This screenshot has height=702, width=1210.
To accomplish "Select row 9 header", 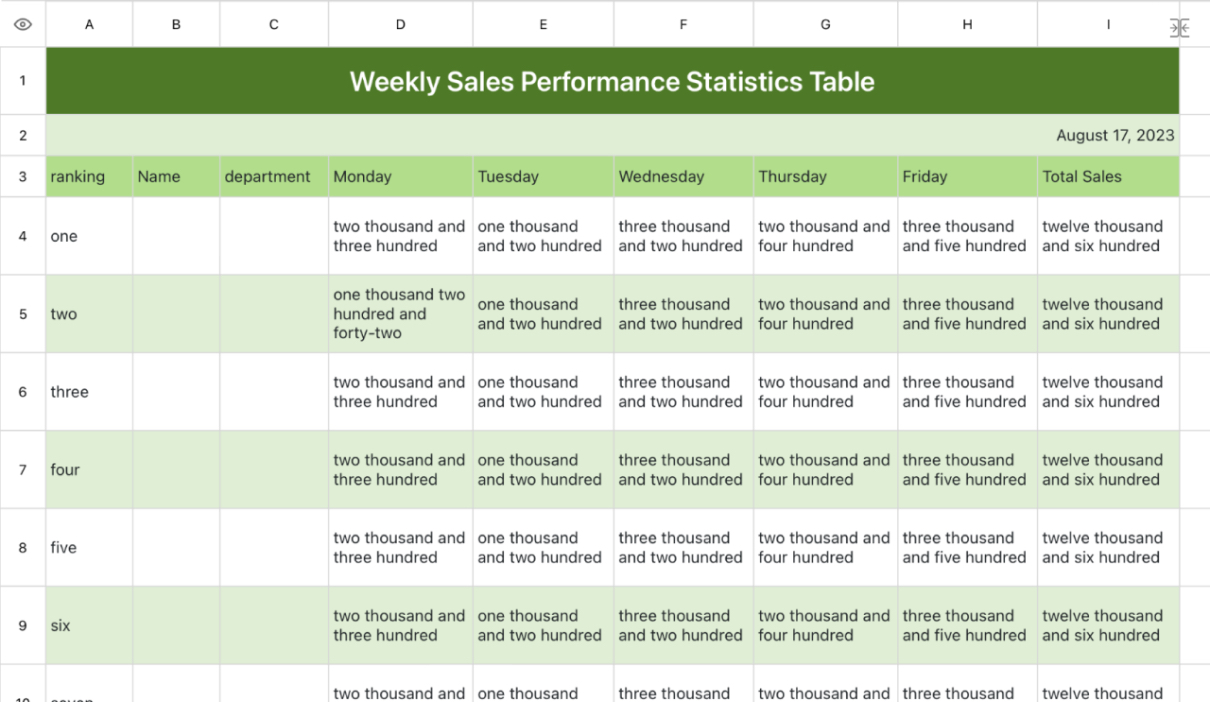I will coord(22,626).
